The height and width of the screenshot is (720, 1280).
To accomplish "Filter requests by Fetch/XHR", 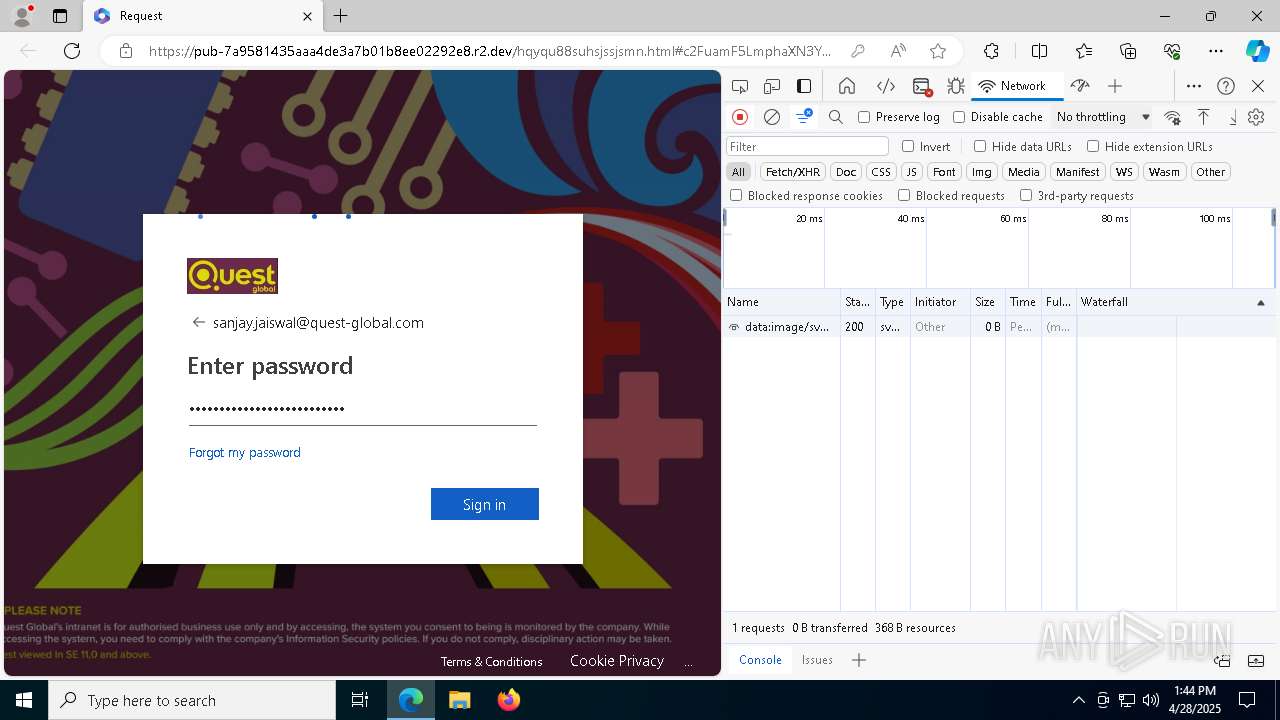I will pyautogui.click(x=793, y=172).
